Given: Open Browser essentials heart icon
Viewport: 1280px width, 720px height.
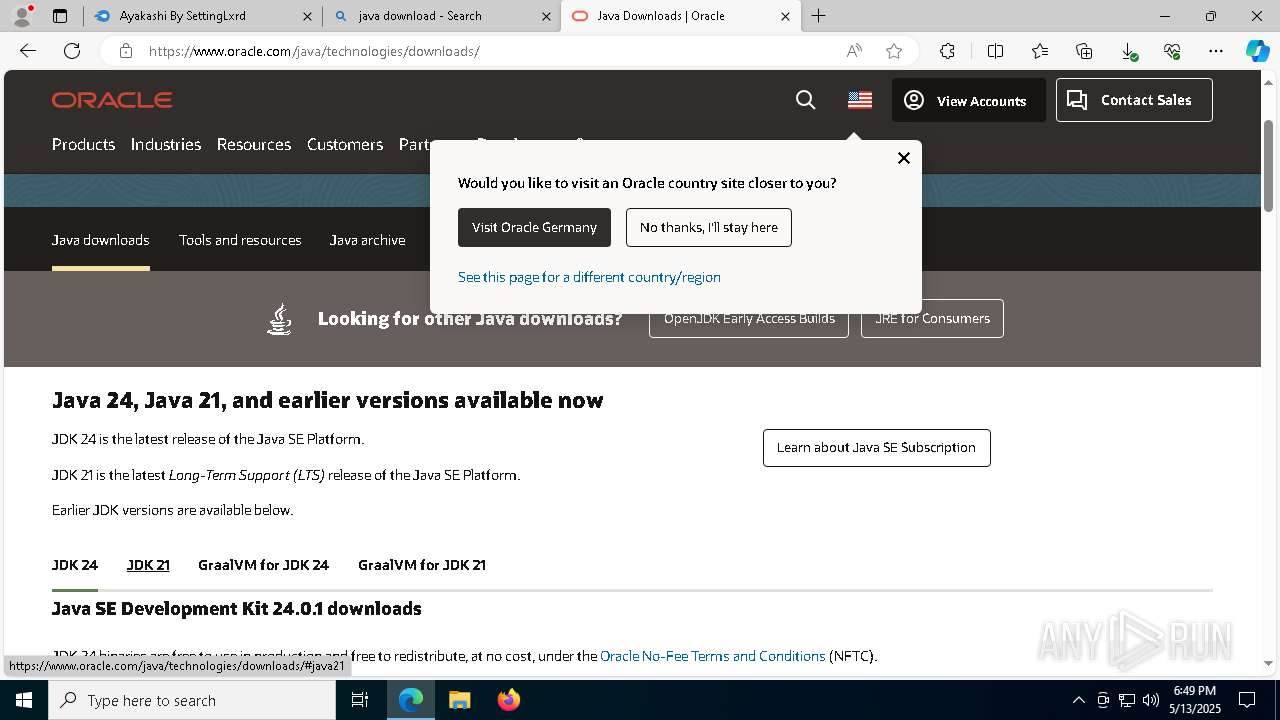Looking at the screenshot, I should click(x=1172, y=51).
